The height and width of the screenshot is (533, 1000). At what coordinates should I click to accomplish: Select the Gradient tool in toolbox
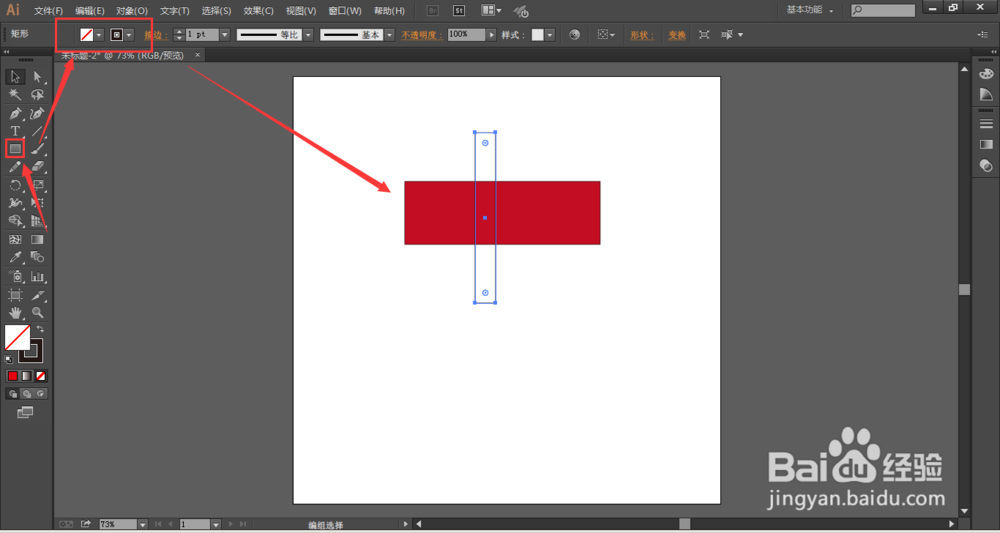(38, 240)
